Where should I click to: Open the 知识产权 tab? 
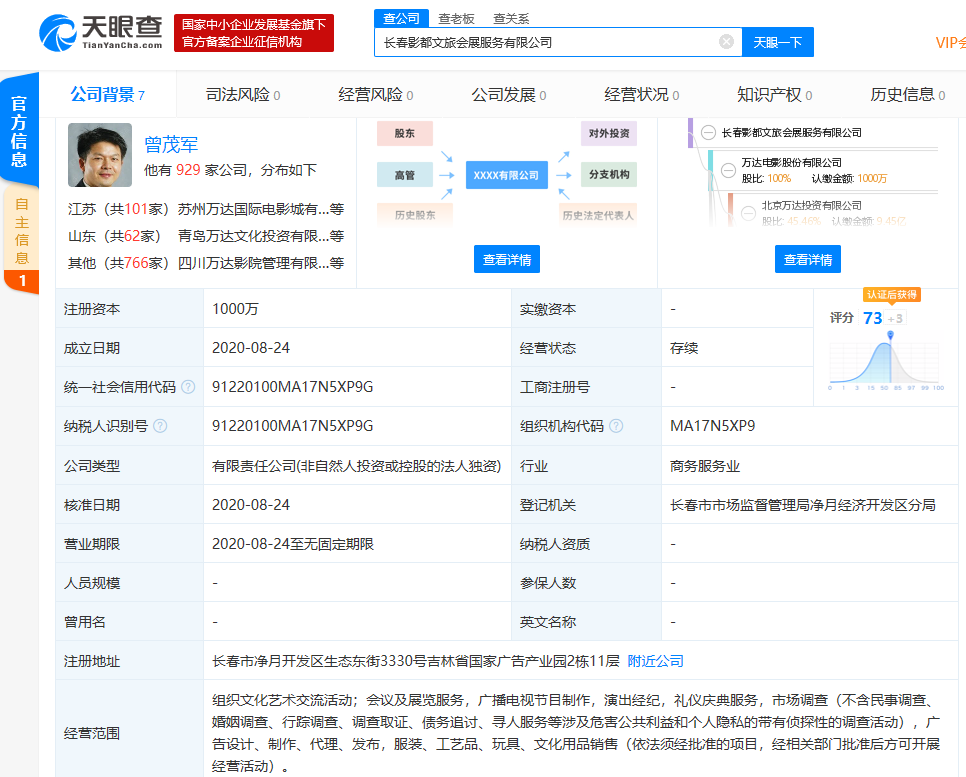pos(775,95)
